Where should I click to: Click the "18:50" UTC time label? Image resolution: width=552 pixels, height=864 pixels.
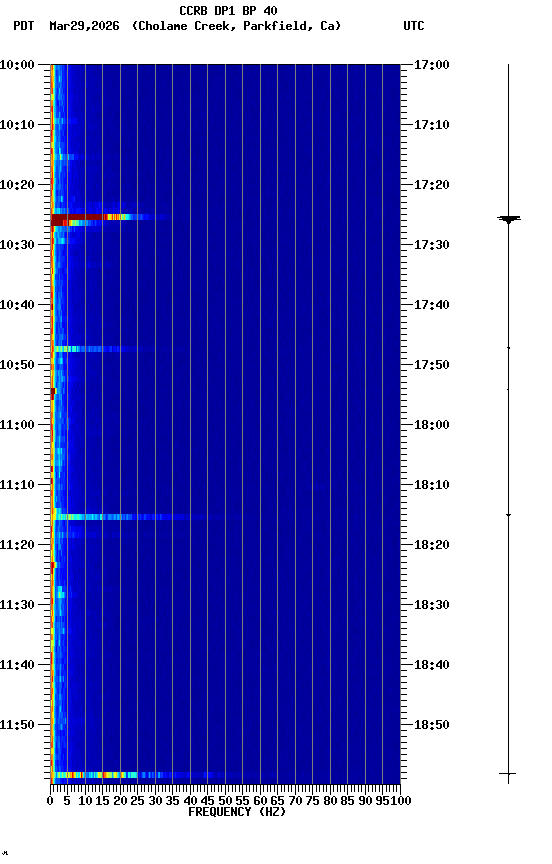click(x=432, y=726)
